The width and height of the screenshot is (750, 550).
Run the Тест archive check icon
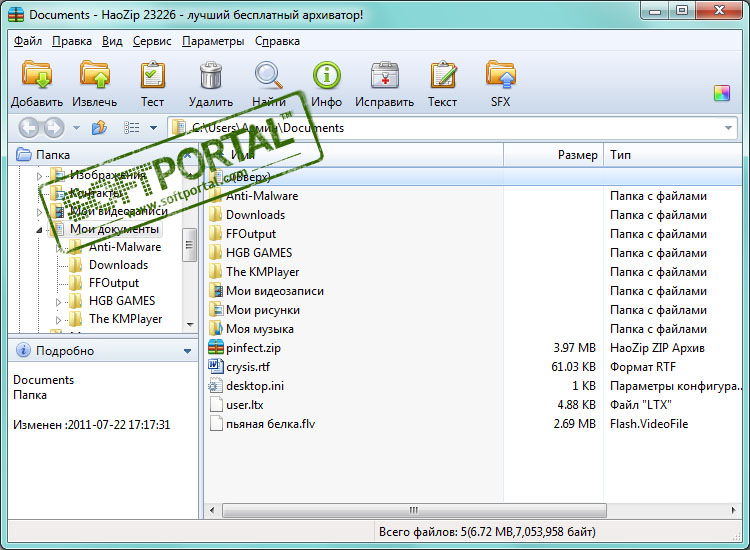point(153,75)
